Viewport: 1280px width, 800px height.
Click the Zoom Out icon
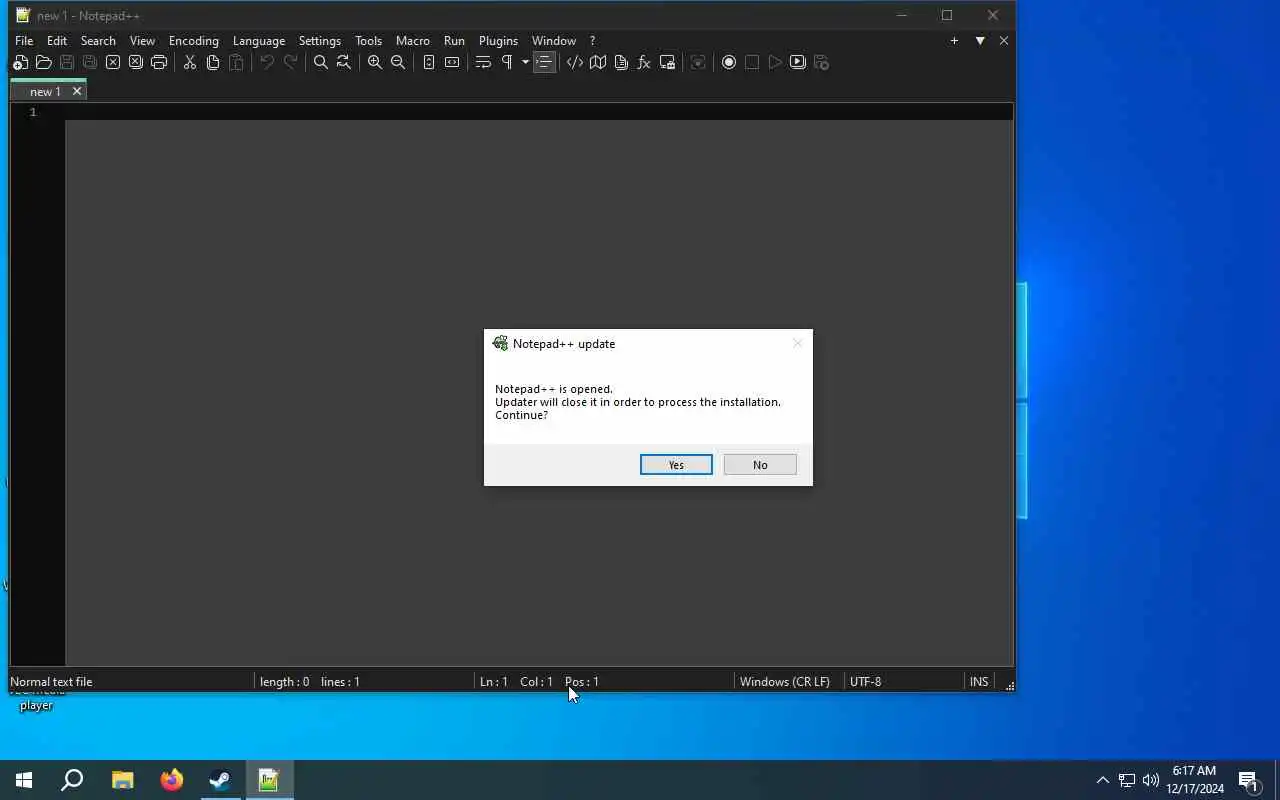coord(397,62)
